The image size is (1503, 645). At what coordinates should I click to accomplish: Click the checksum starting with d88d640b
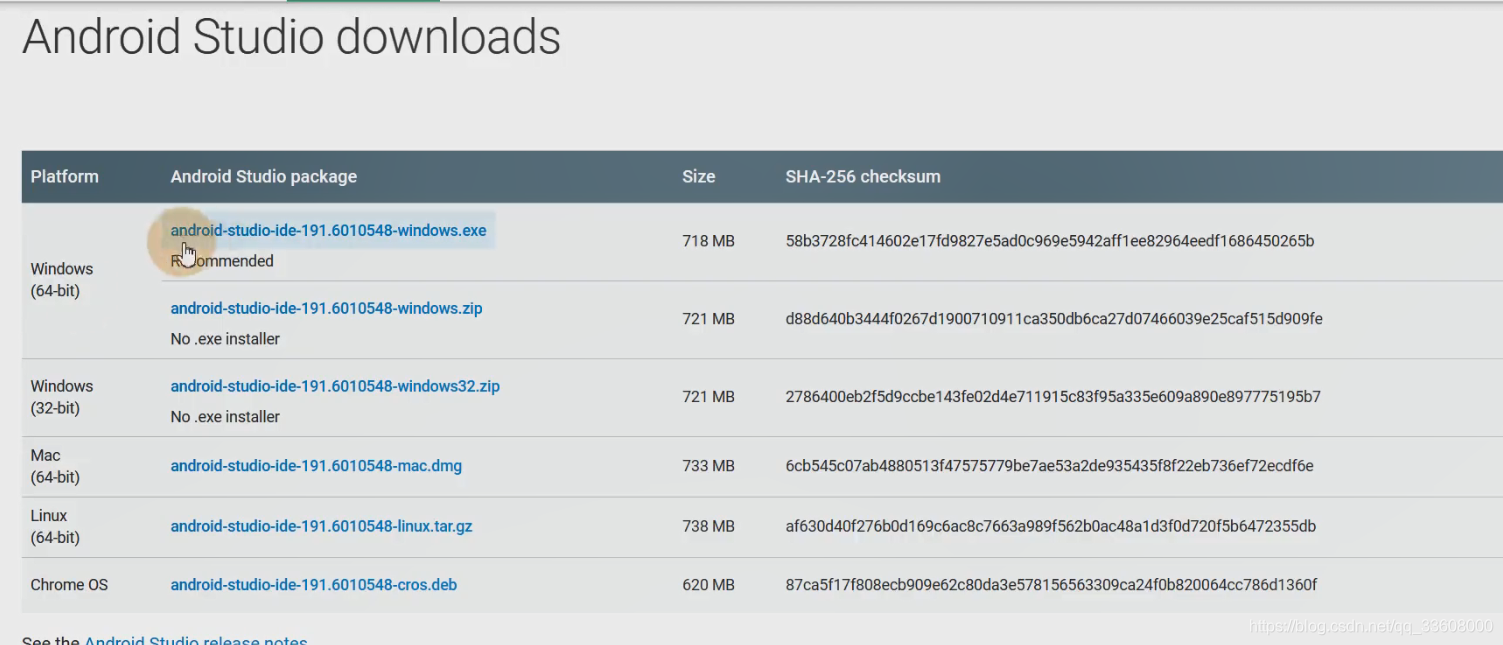[1054, 319]
